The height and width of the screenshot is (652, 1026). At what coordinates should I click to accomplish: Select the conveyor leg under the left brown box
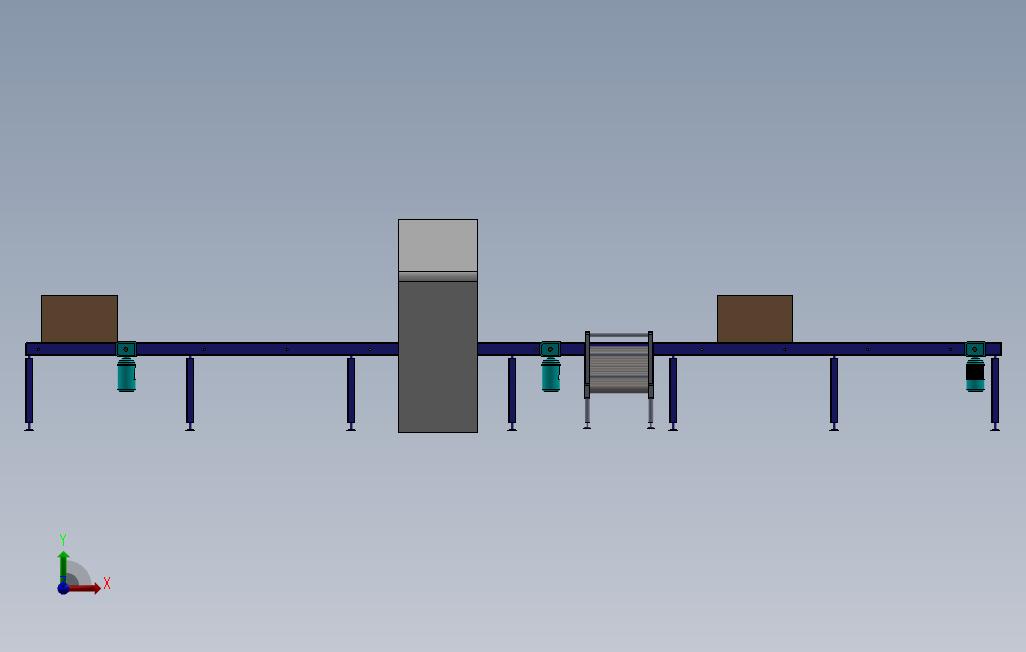[x=29, y=393]
